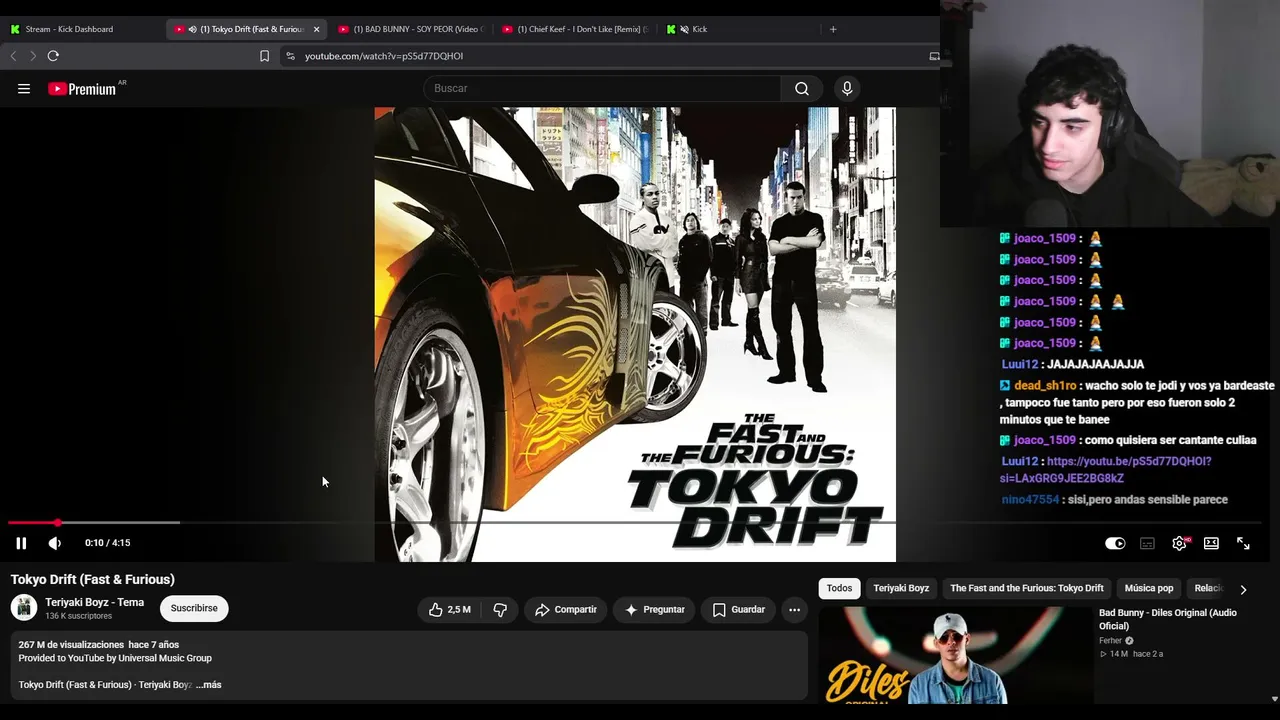
Task: Click the nino47554 username in chat
Action: tap(1030, 500)
